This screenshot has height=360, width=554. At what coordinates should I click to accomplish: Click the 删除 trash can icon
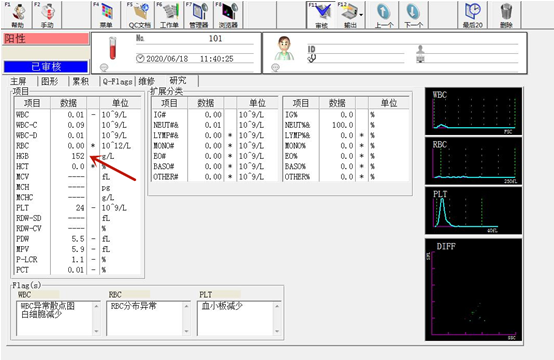click(x=506, y=15)
